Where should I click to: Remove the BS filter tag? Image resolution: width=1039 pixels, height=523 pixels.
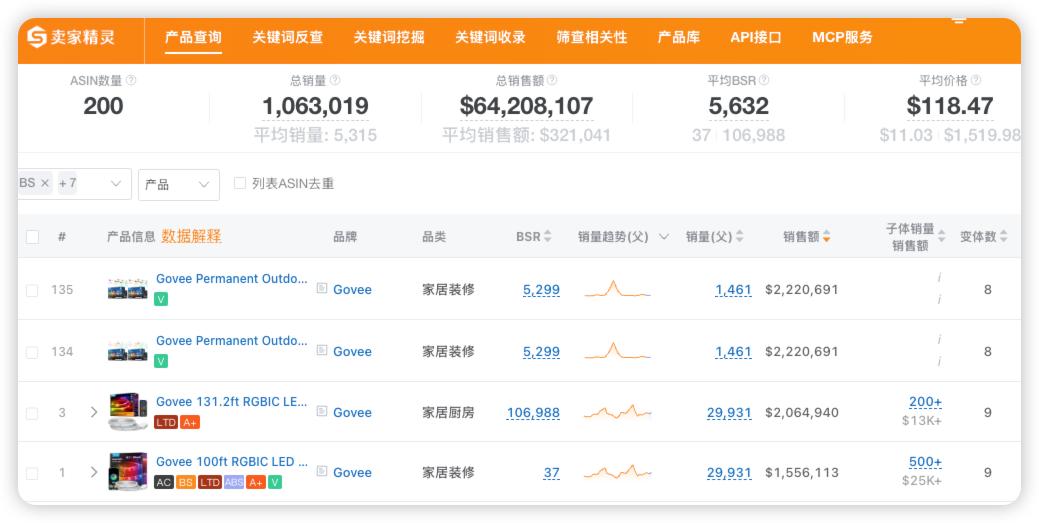click(x=45, y=183)
